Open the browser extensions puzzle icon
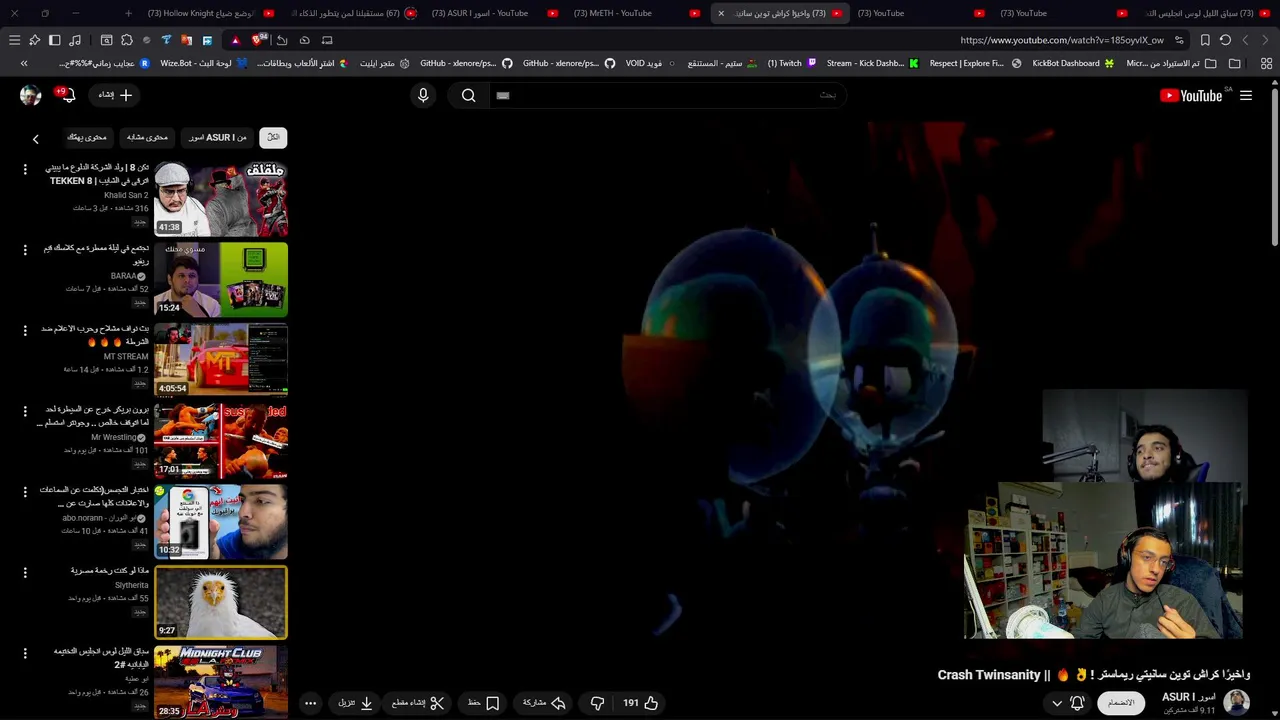Viewport: 1280px width, 720px height. click(x=126, y=40)
